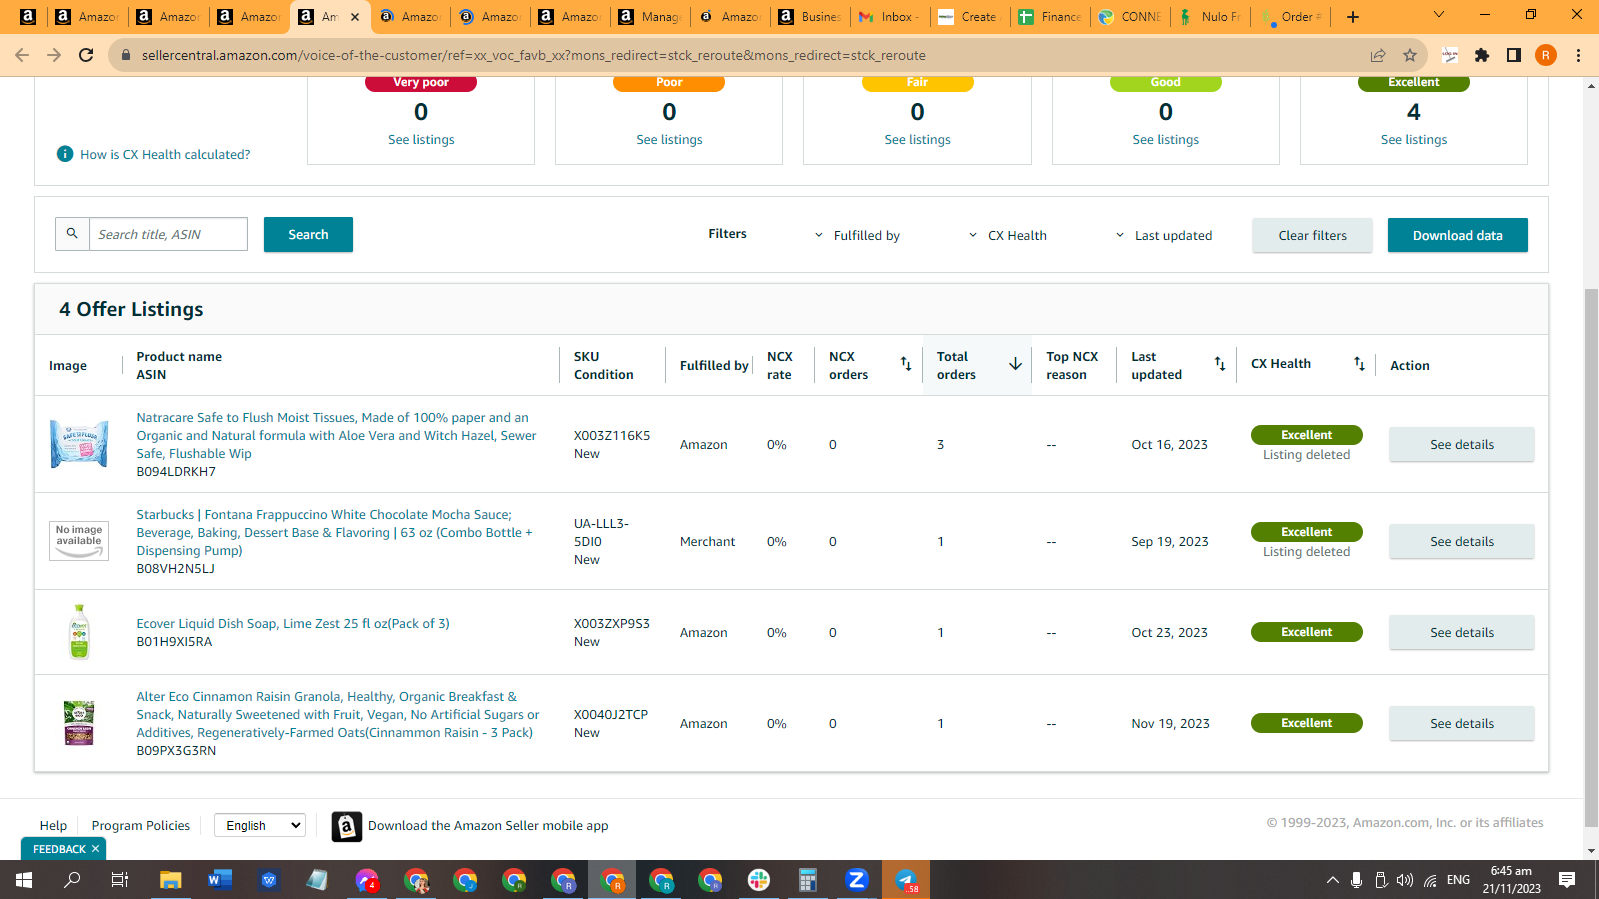Show hidden system tray icons
The width and height of the screenshot is (1599, 899).
(x=1332, y=880)
